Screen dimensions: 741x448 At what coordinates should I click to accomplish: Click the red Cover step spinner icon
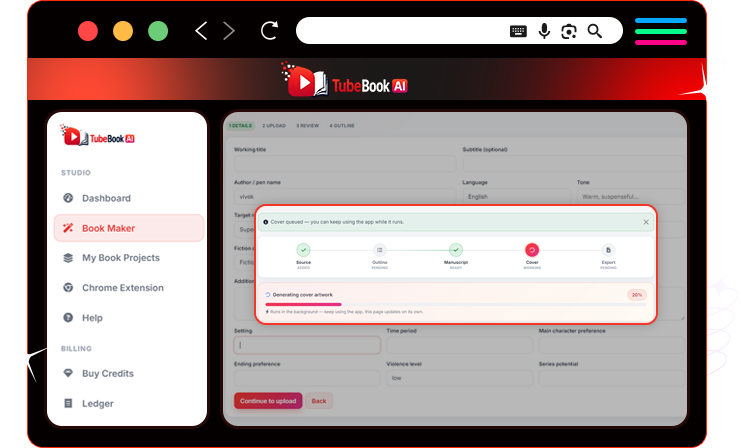(x=532, y=250)
